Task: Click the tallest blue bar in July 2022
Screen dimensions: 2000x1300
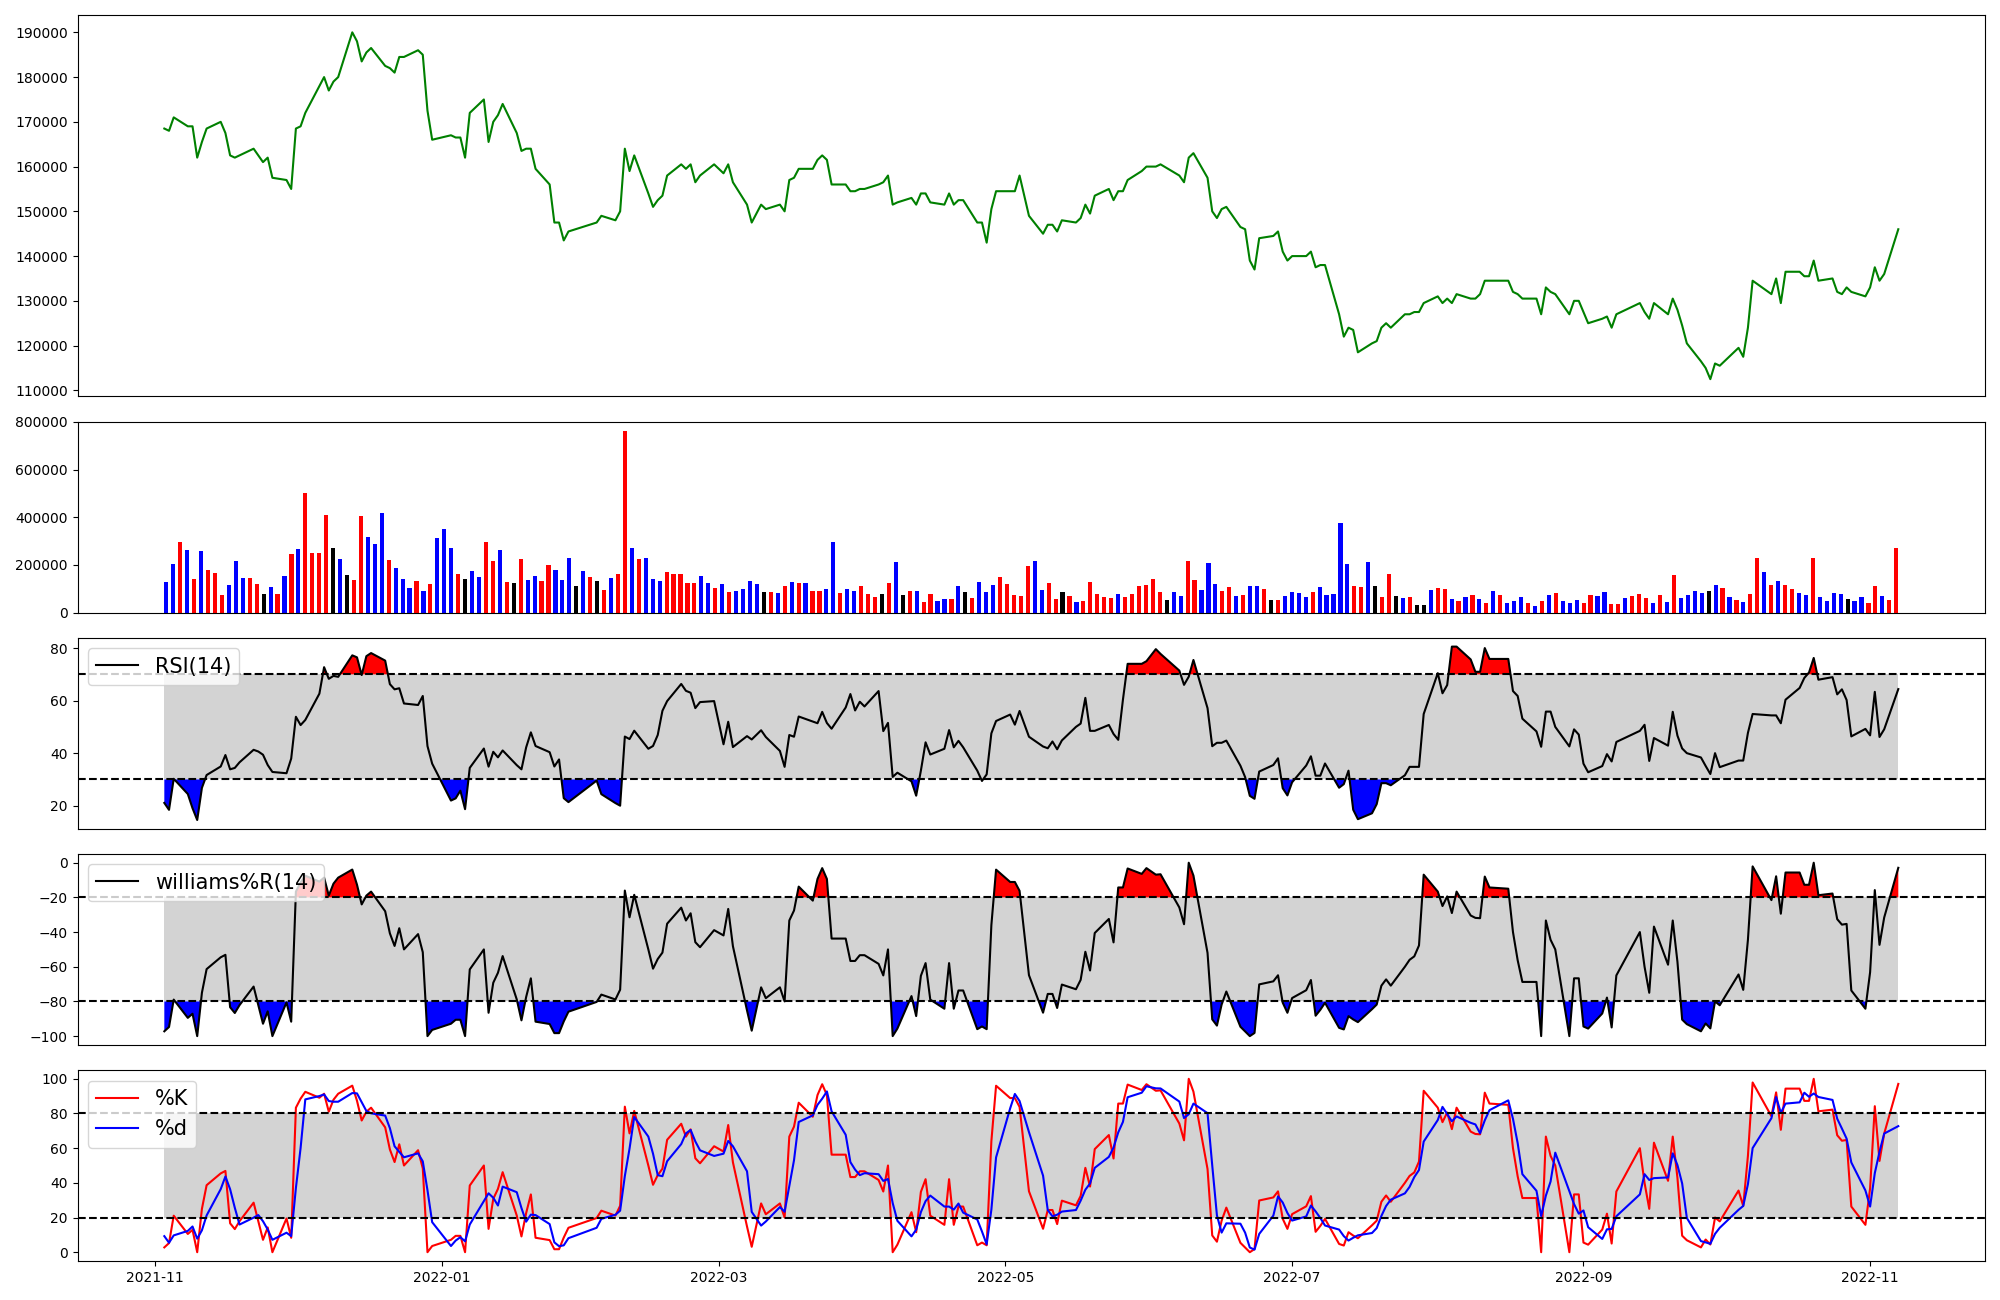Action: pos(1340,566)
